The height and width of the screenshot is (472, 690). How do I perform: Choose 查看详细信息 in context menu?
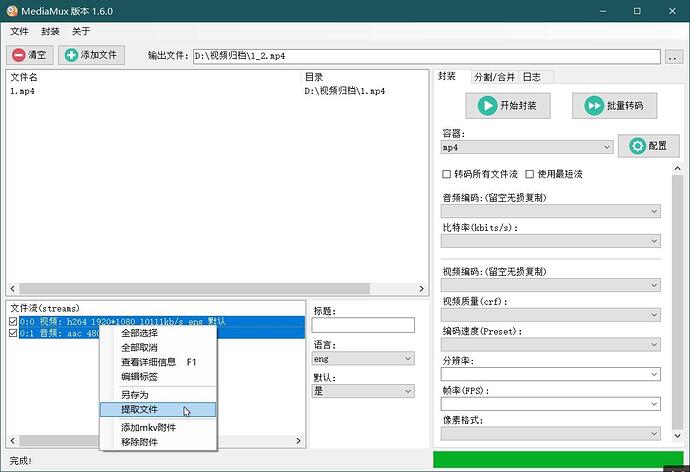158,362
